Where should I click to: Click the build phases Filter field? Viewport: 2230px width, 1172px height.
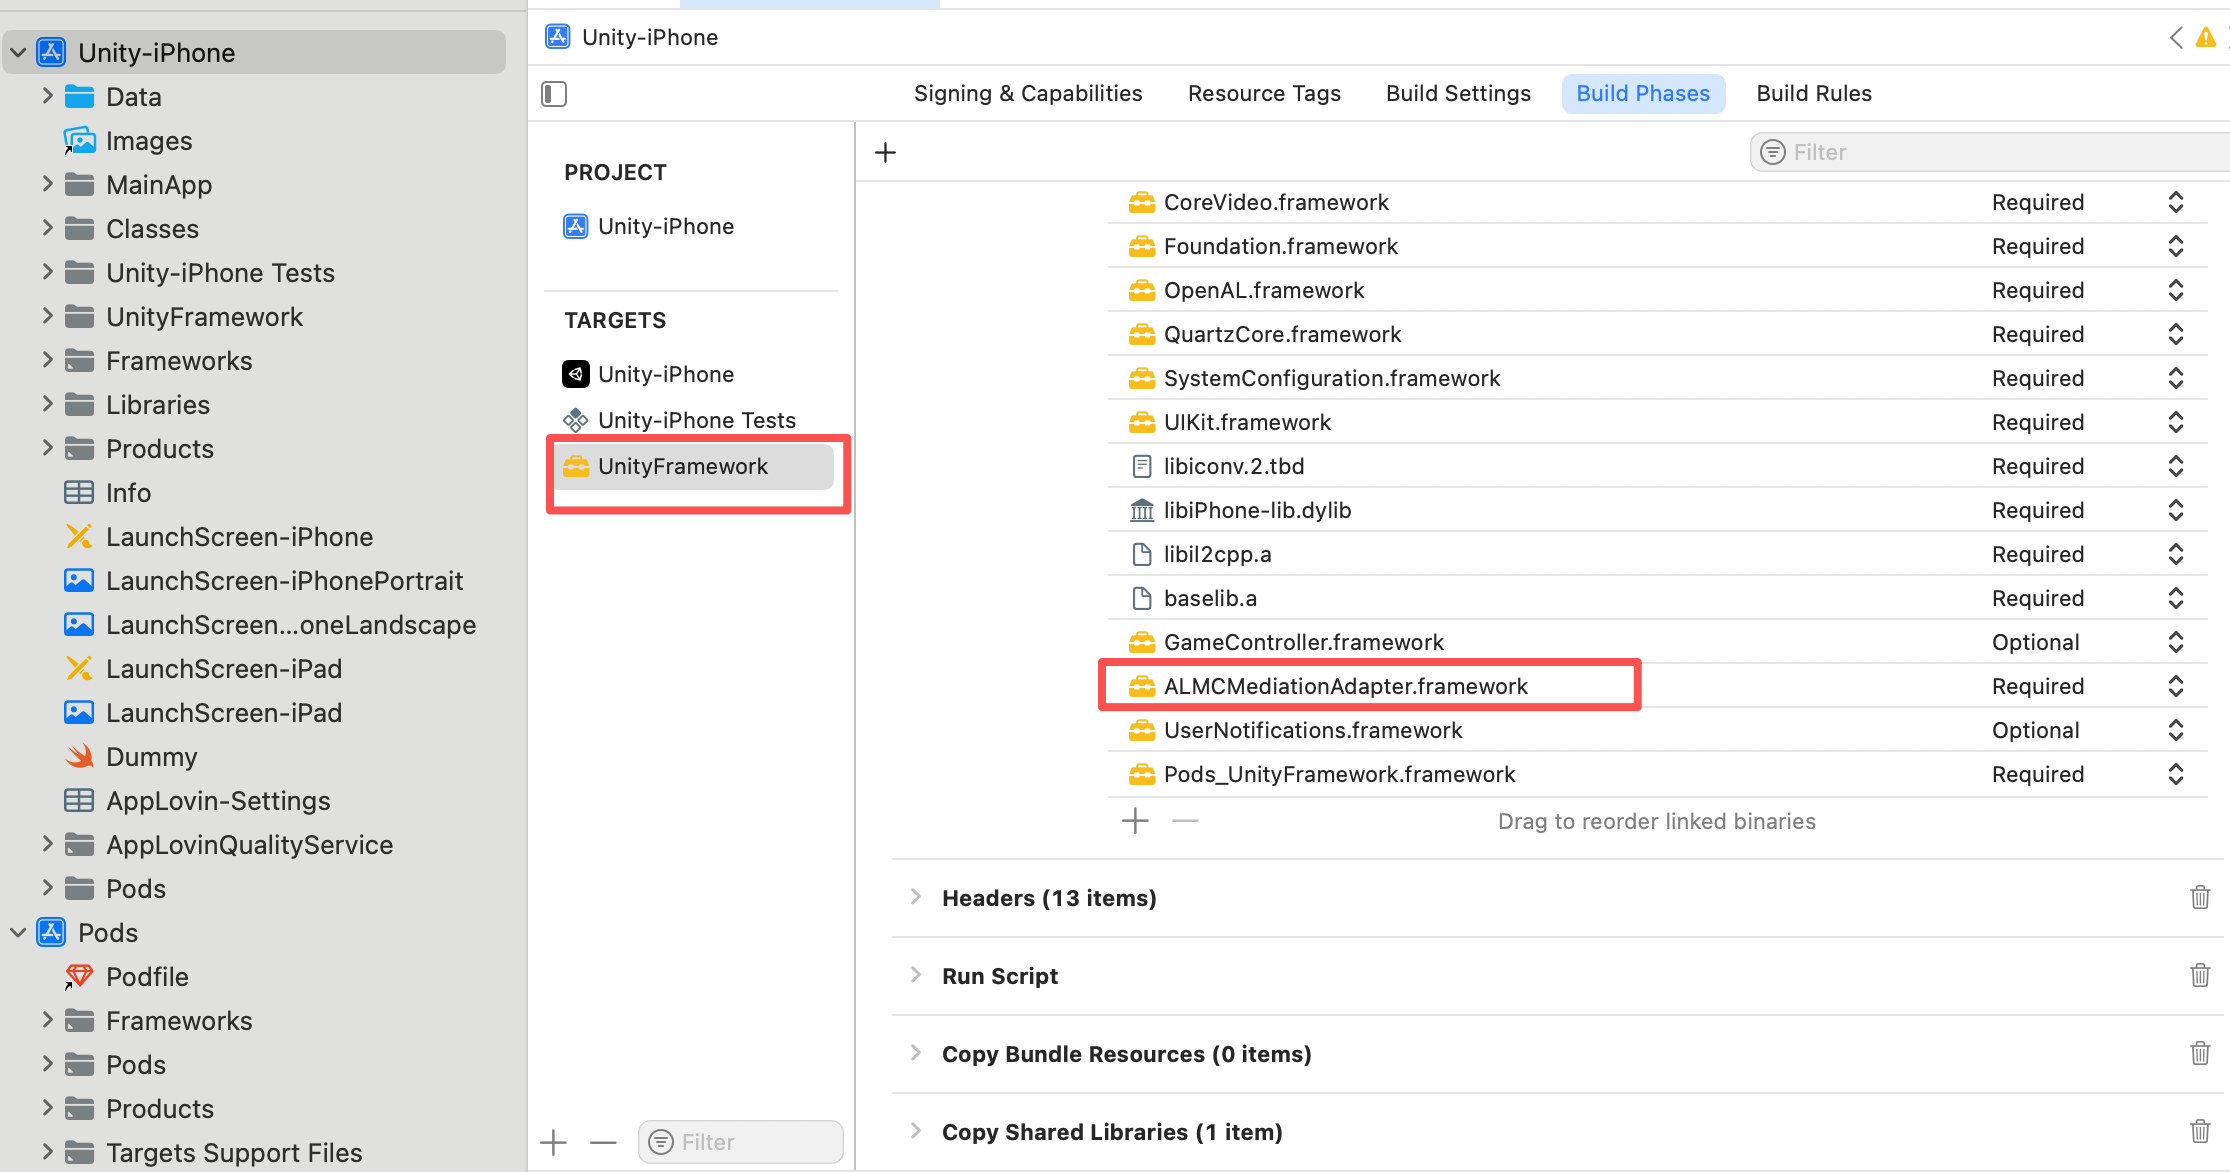[1990, 152]
